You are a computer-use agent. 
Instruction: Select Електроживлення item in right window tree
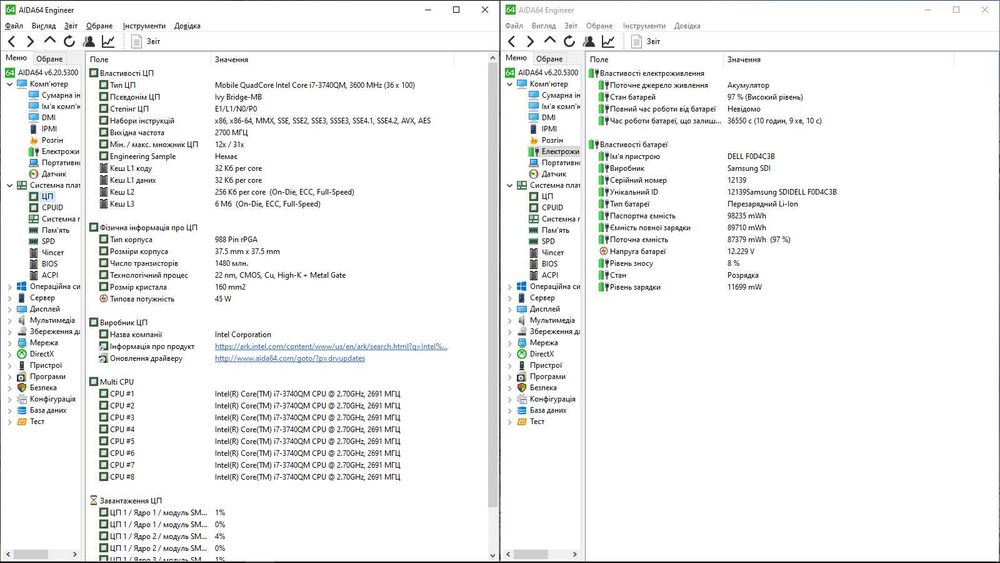[554, 152]
